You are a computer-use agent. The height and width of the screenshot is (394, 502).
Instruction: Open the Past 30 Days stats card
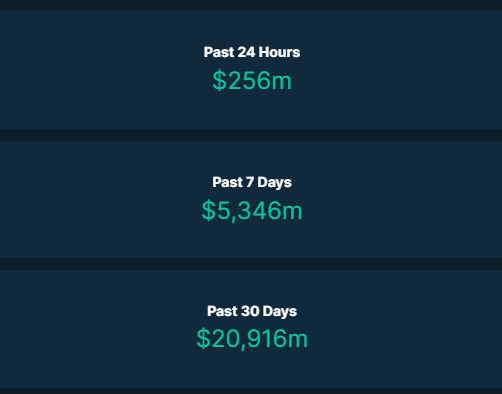click(x=251, y=329)
